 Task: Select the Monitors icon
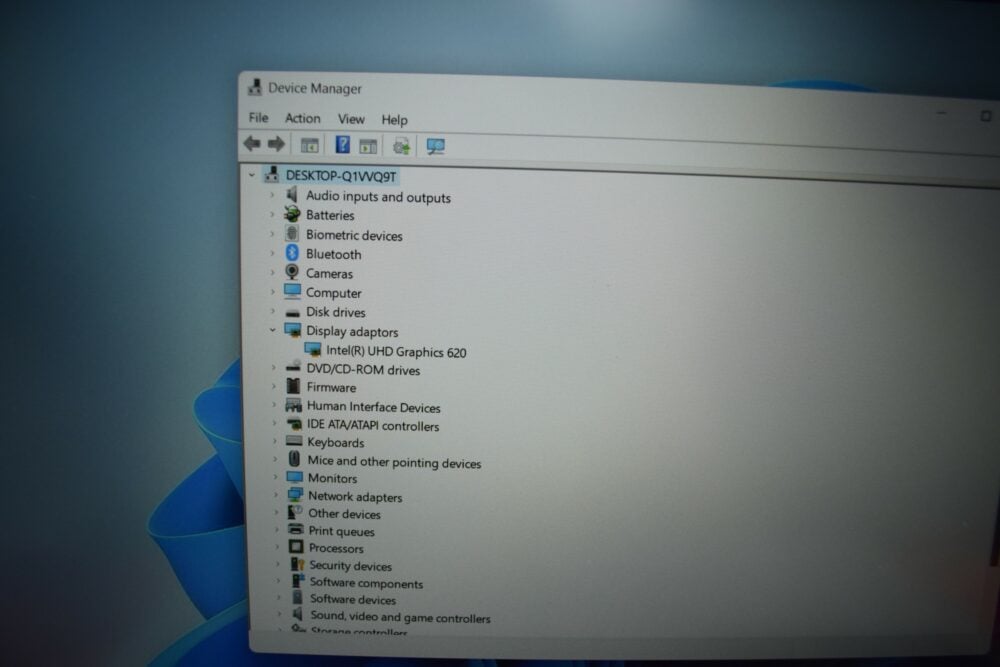click(x=295, y=476)
